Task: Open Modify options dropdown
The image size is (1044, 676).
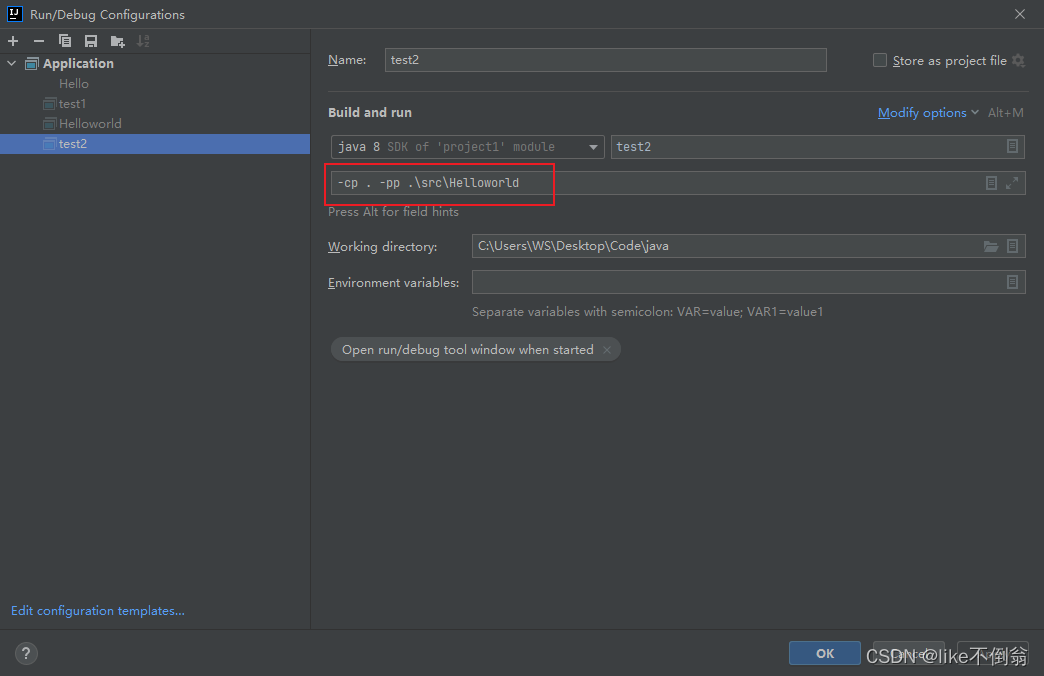Action: 927,113
